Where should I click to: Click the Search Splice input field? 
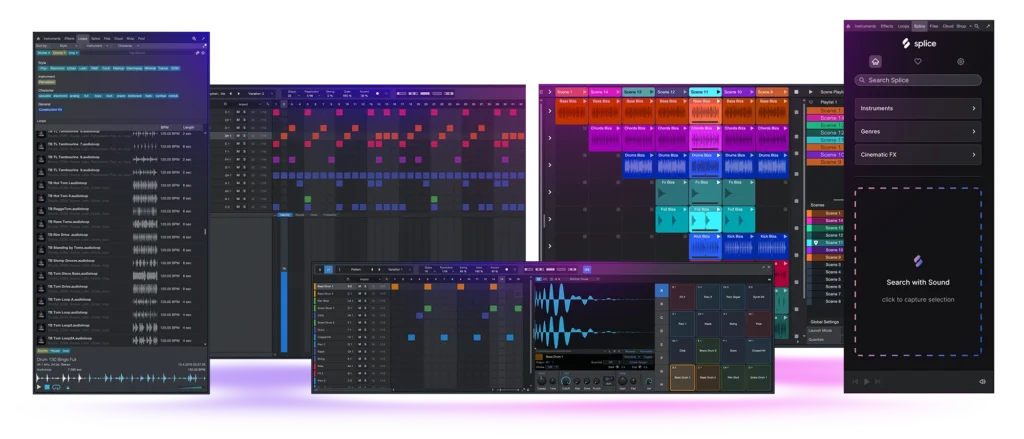918,80
